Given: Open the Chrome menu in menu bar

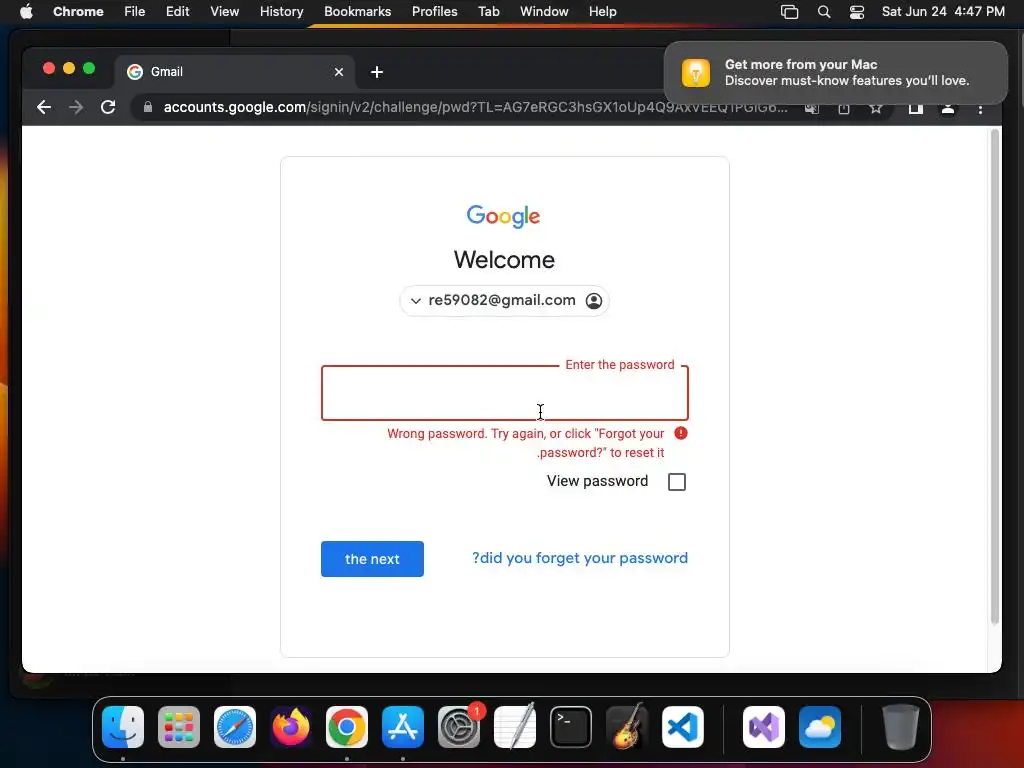Looking at the screenshot, I should pos(78,12).
